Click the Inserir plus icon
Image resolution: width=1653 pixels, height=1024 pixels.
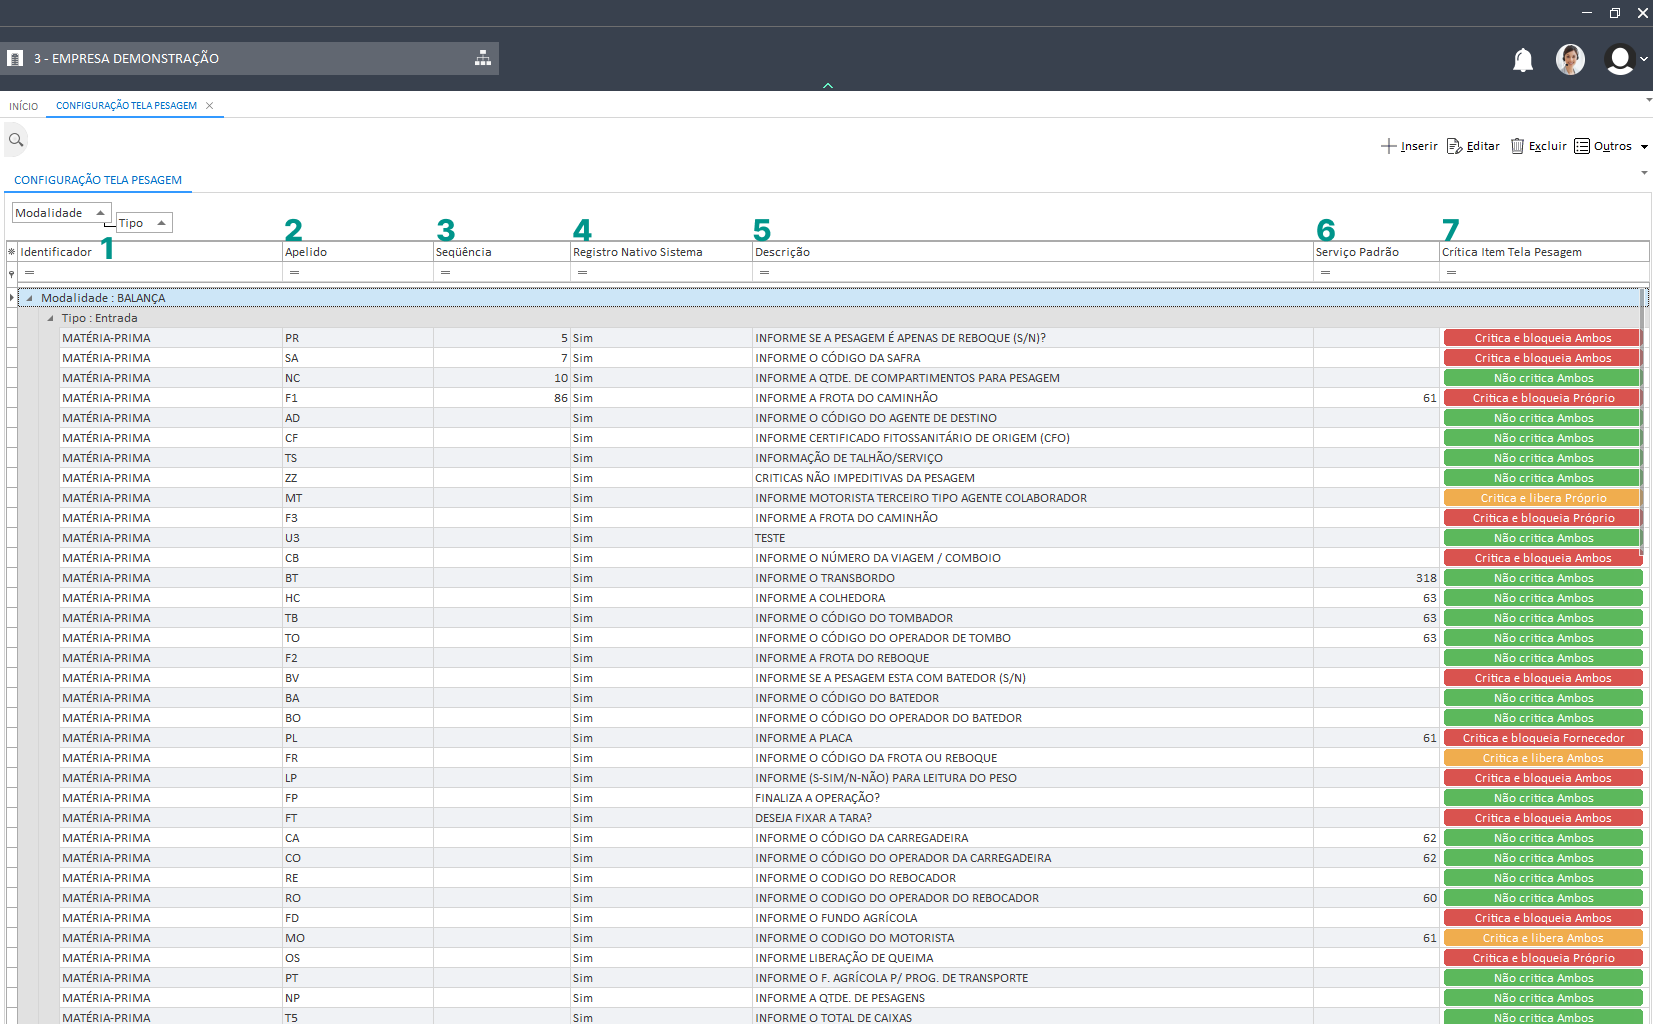[x=1388, y=146]
